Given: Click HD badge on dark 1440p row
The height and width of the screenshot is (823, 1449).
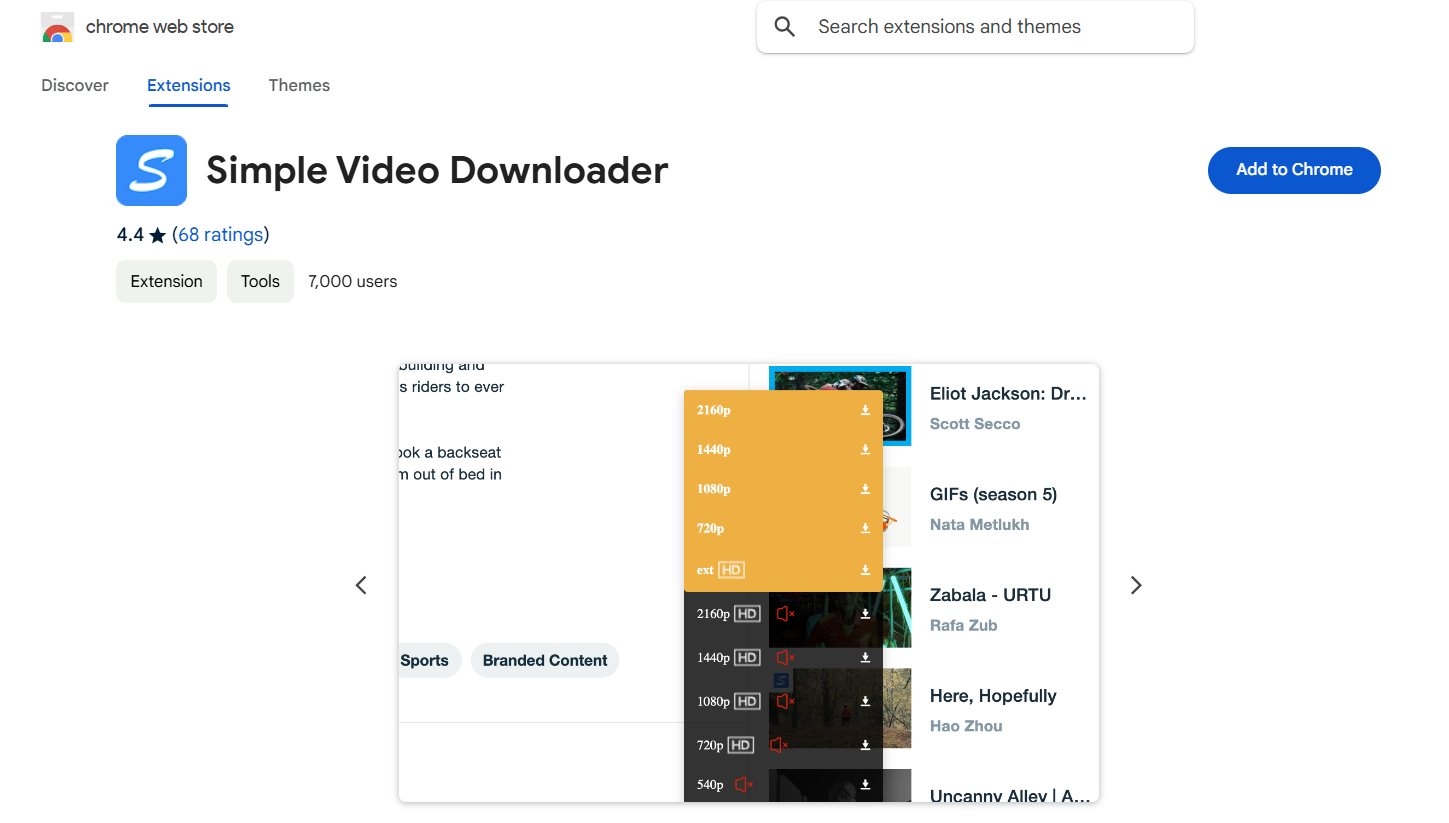Looking at the screenshot, I should click(x=747, y=658).
